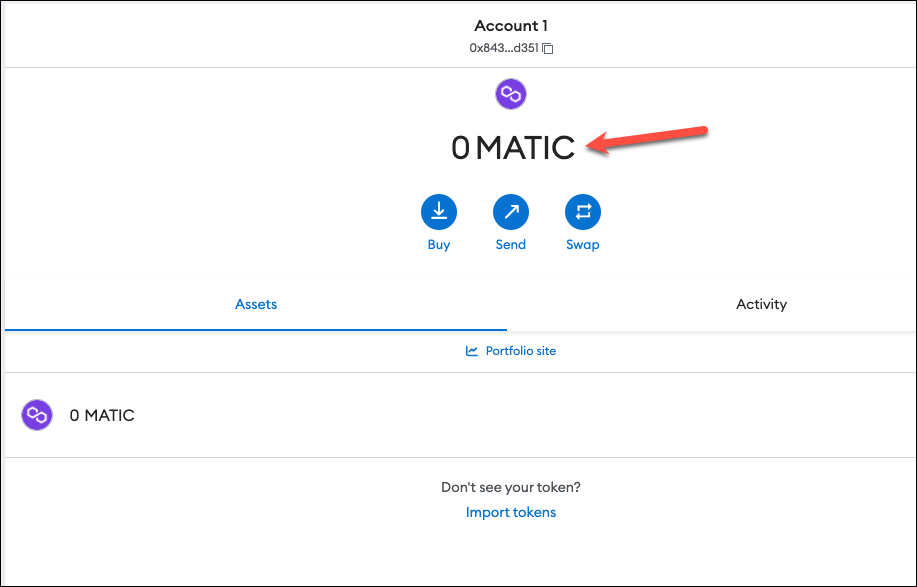Select the Assets tab

pos(256,304)
